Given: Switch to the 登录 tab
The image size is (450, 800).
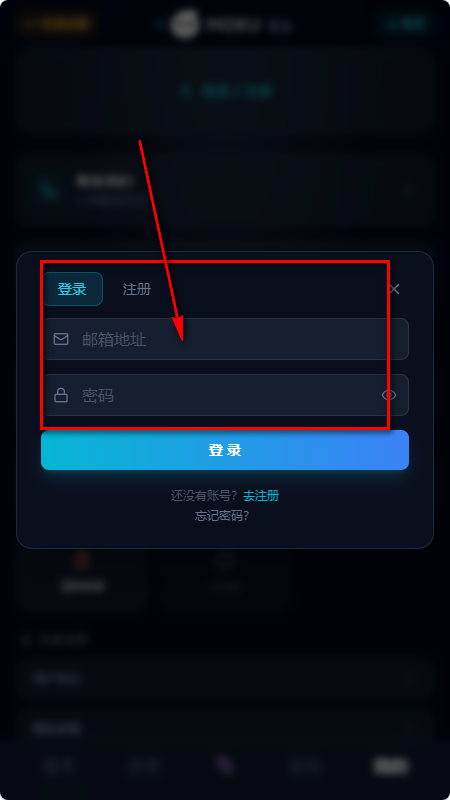Looking at the screenshot, I should (72, 289).
